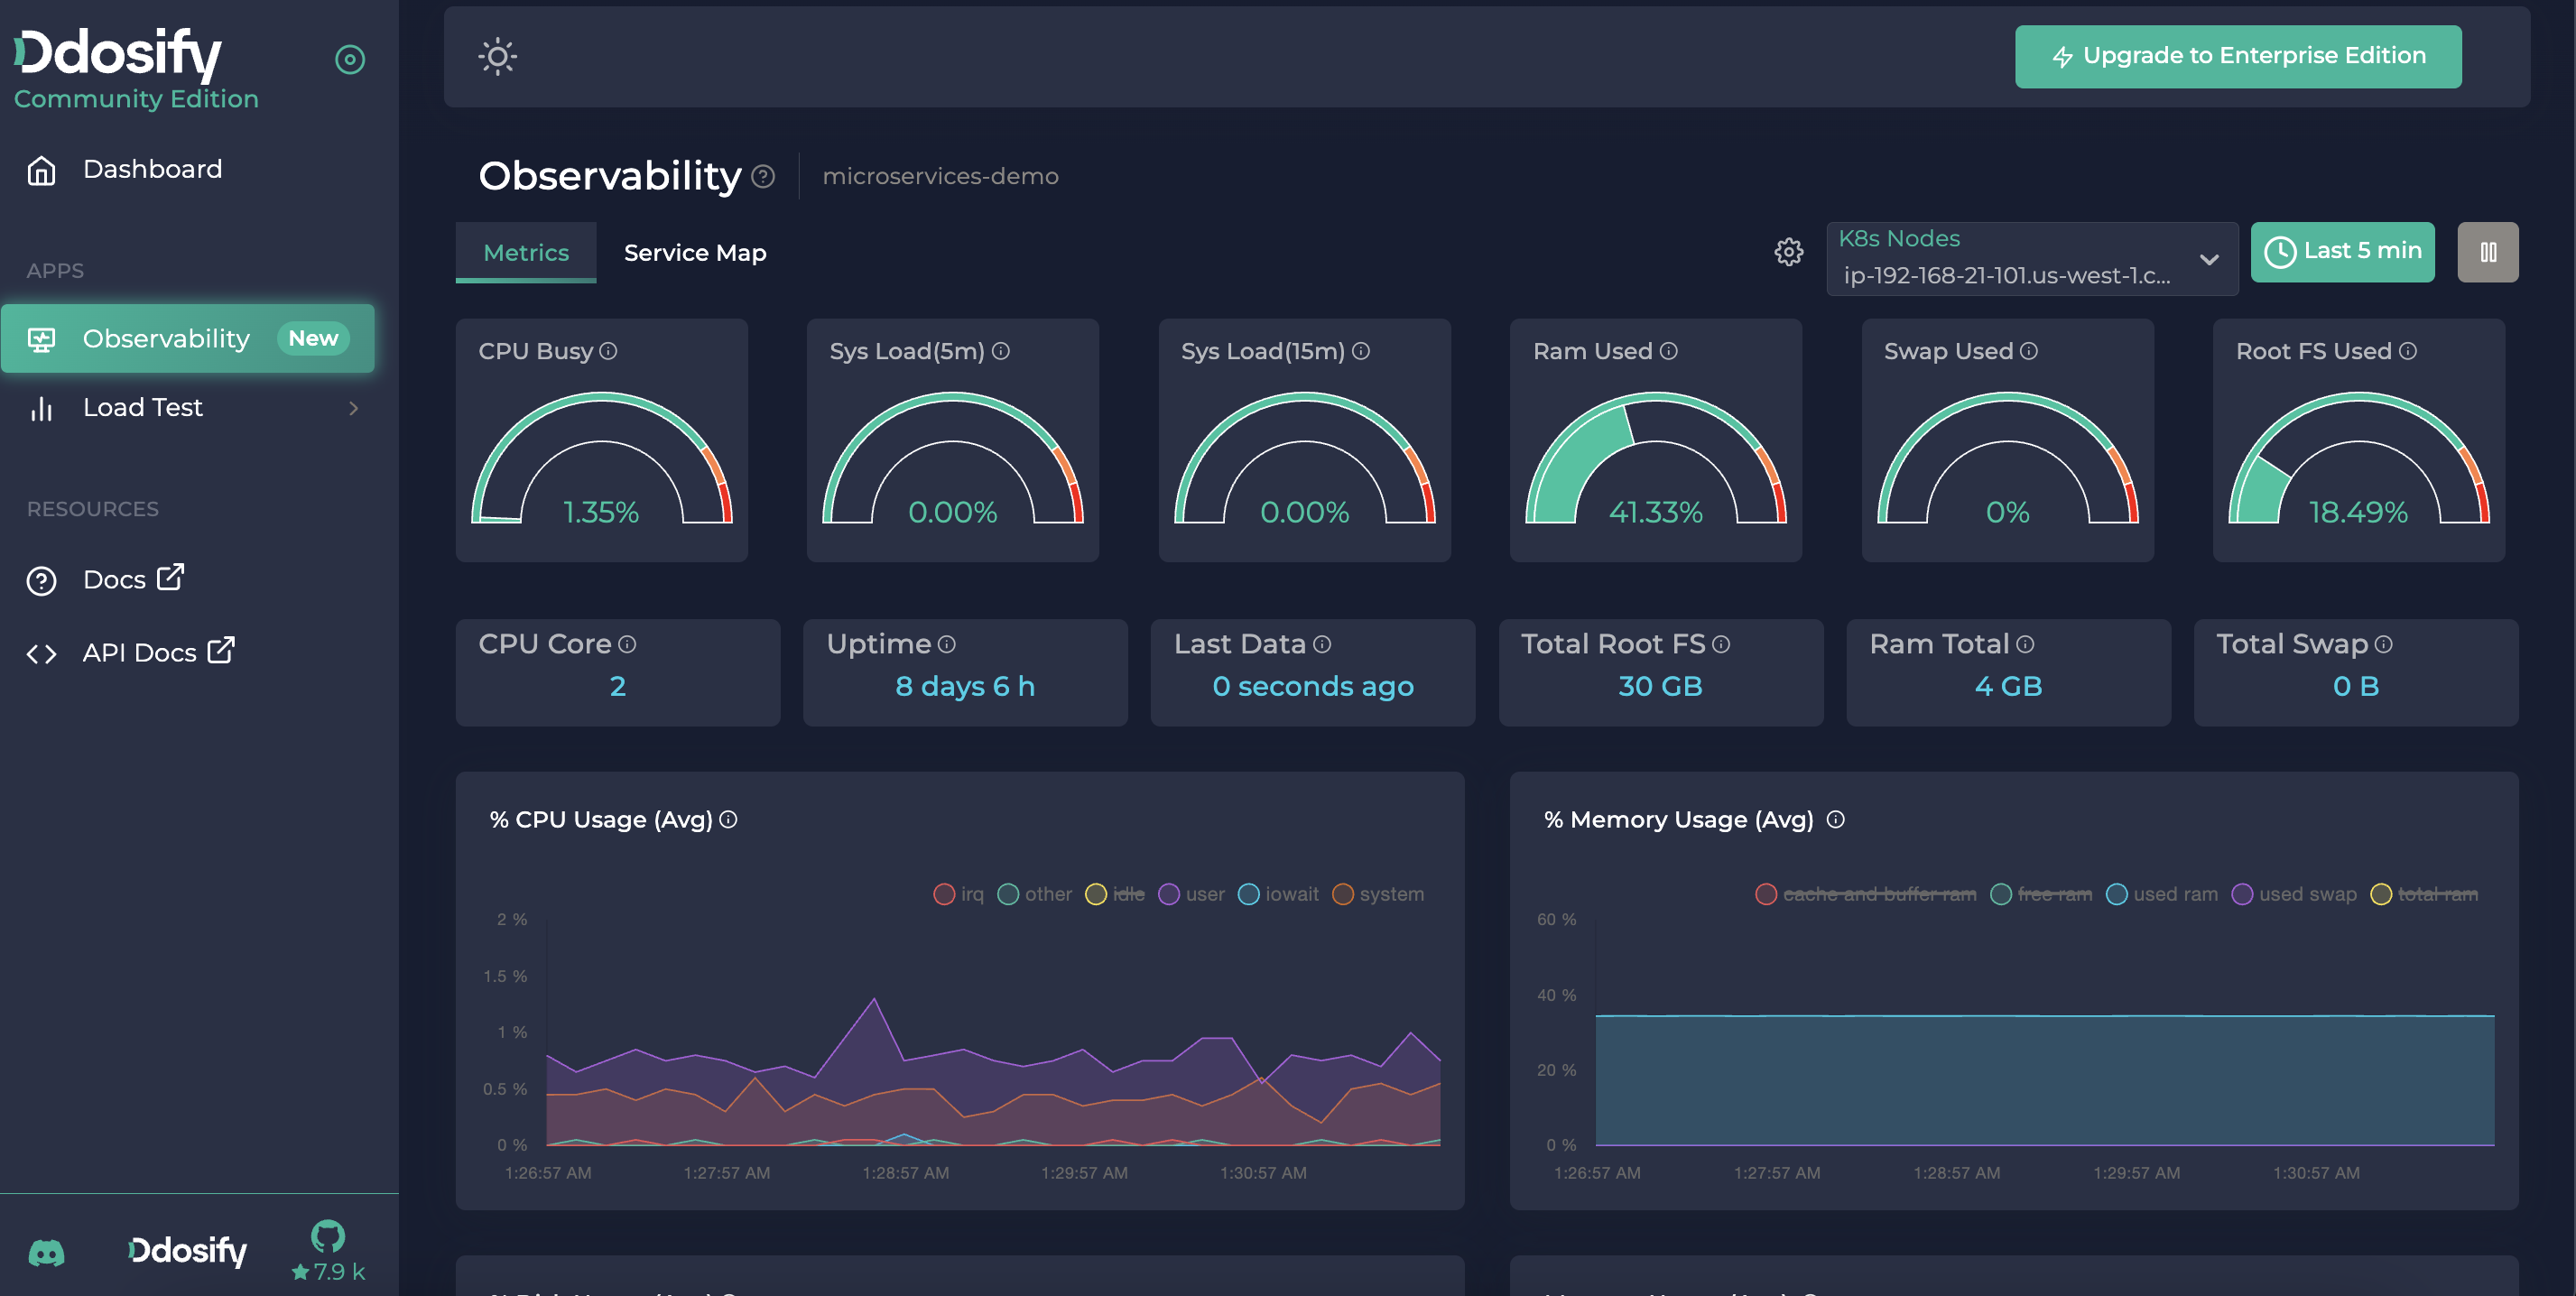
Task: Switch to the Service Map tab
Action: (694, 252)
